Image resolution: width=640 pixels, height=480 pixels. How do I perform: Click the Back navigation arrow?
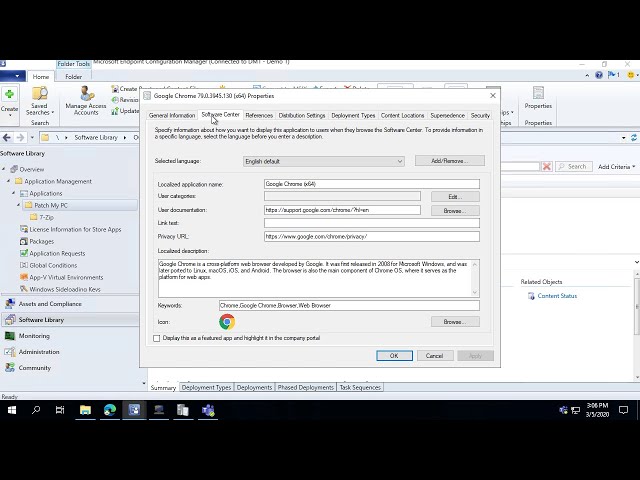7,138
